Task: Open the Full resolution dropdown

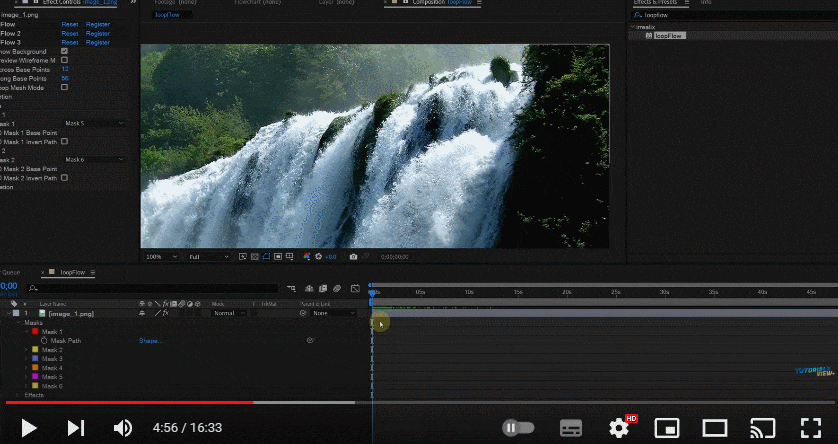Action: point(209,257)
